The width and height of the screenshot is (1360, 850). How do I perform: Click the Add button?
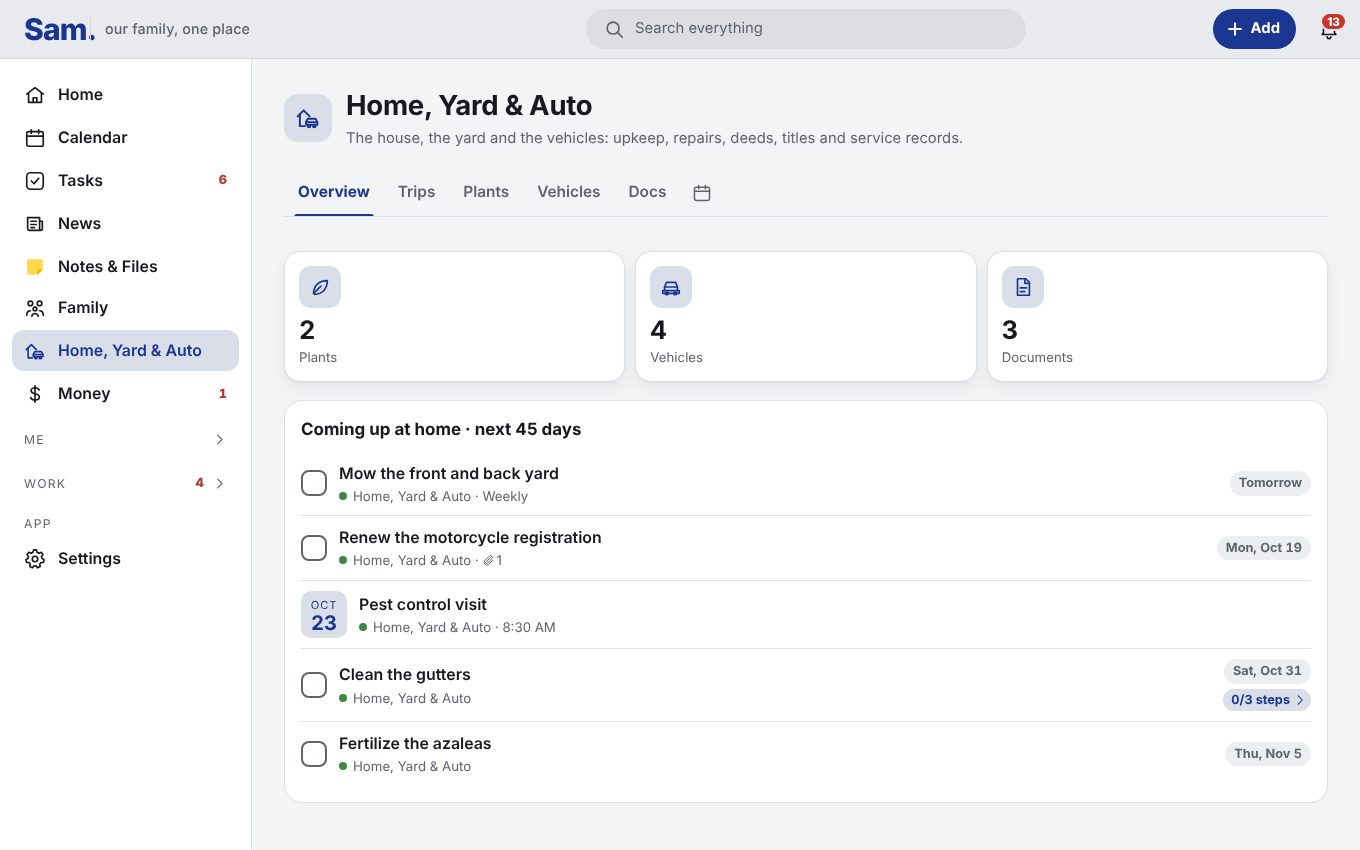point(1254,29)
